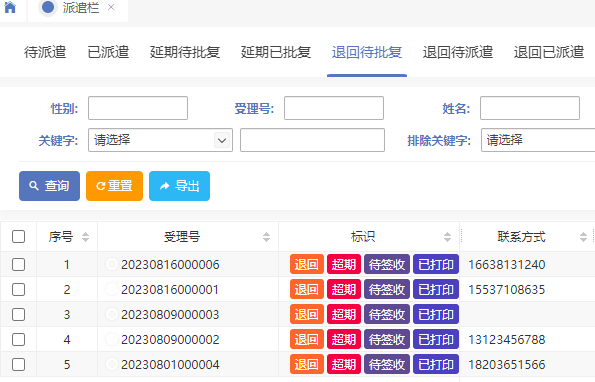The width and height of the screenshot is (595, 382).
Task: Close the 派遣栏 tab
Action: click(x=111, y=7)
